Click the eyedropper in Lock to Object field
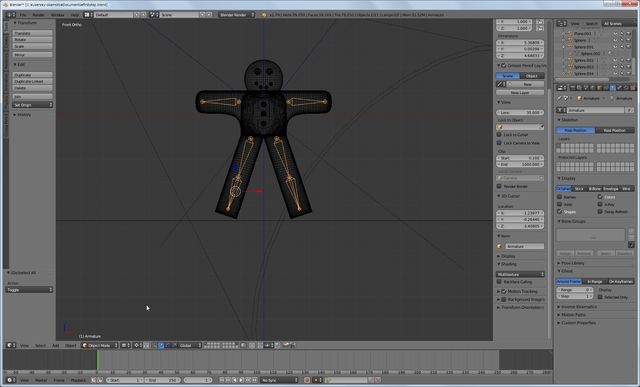 541,127
